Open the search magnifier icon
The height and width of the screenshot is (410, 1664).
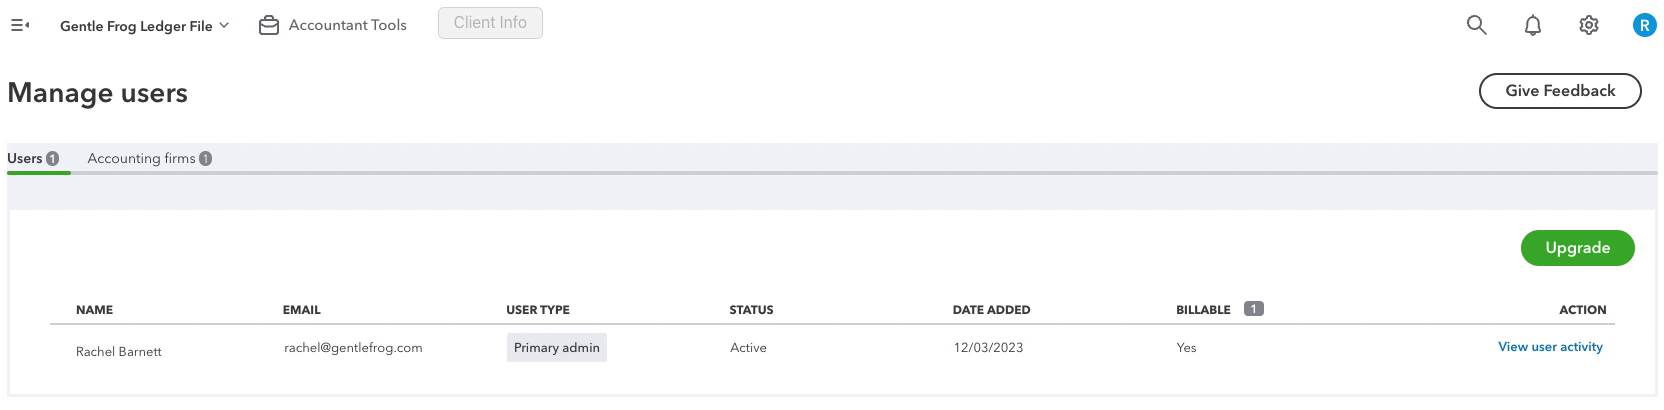[x=1476, y=25]
